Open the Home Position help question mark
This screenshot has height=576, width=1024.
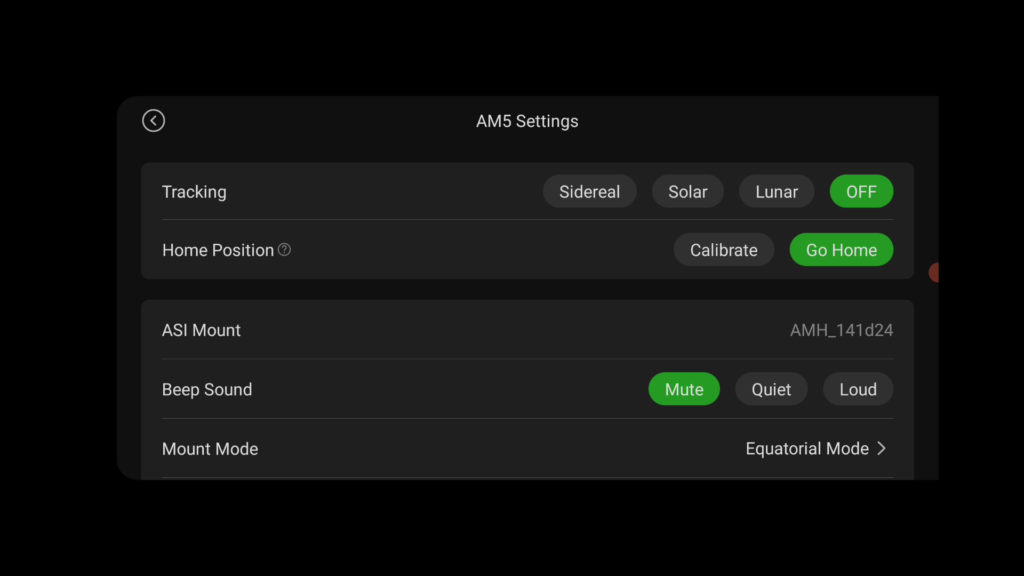pyautogui.click(x=284, y=249)
